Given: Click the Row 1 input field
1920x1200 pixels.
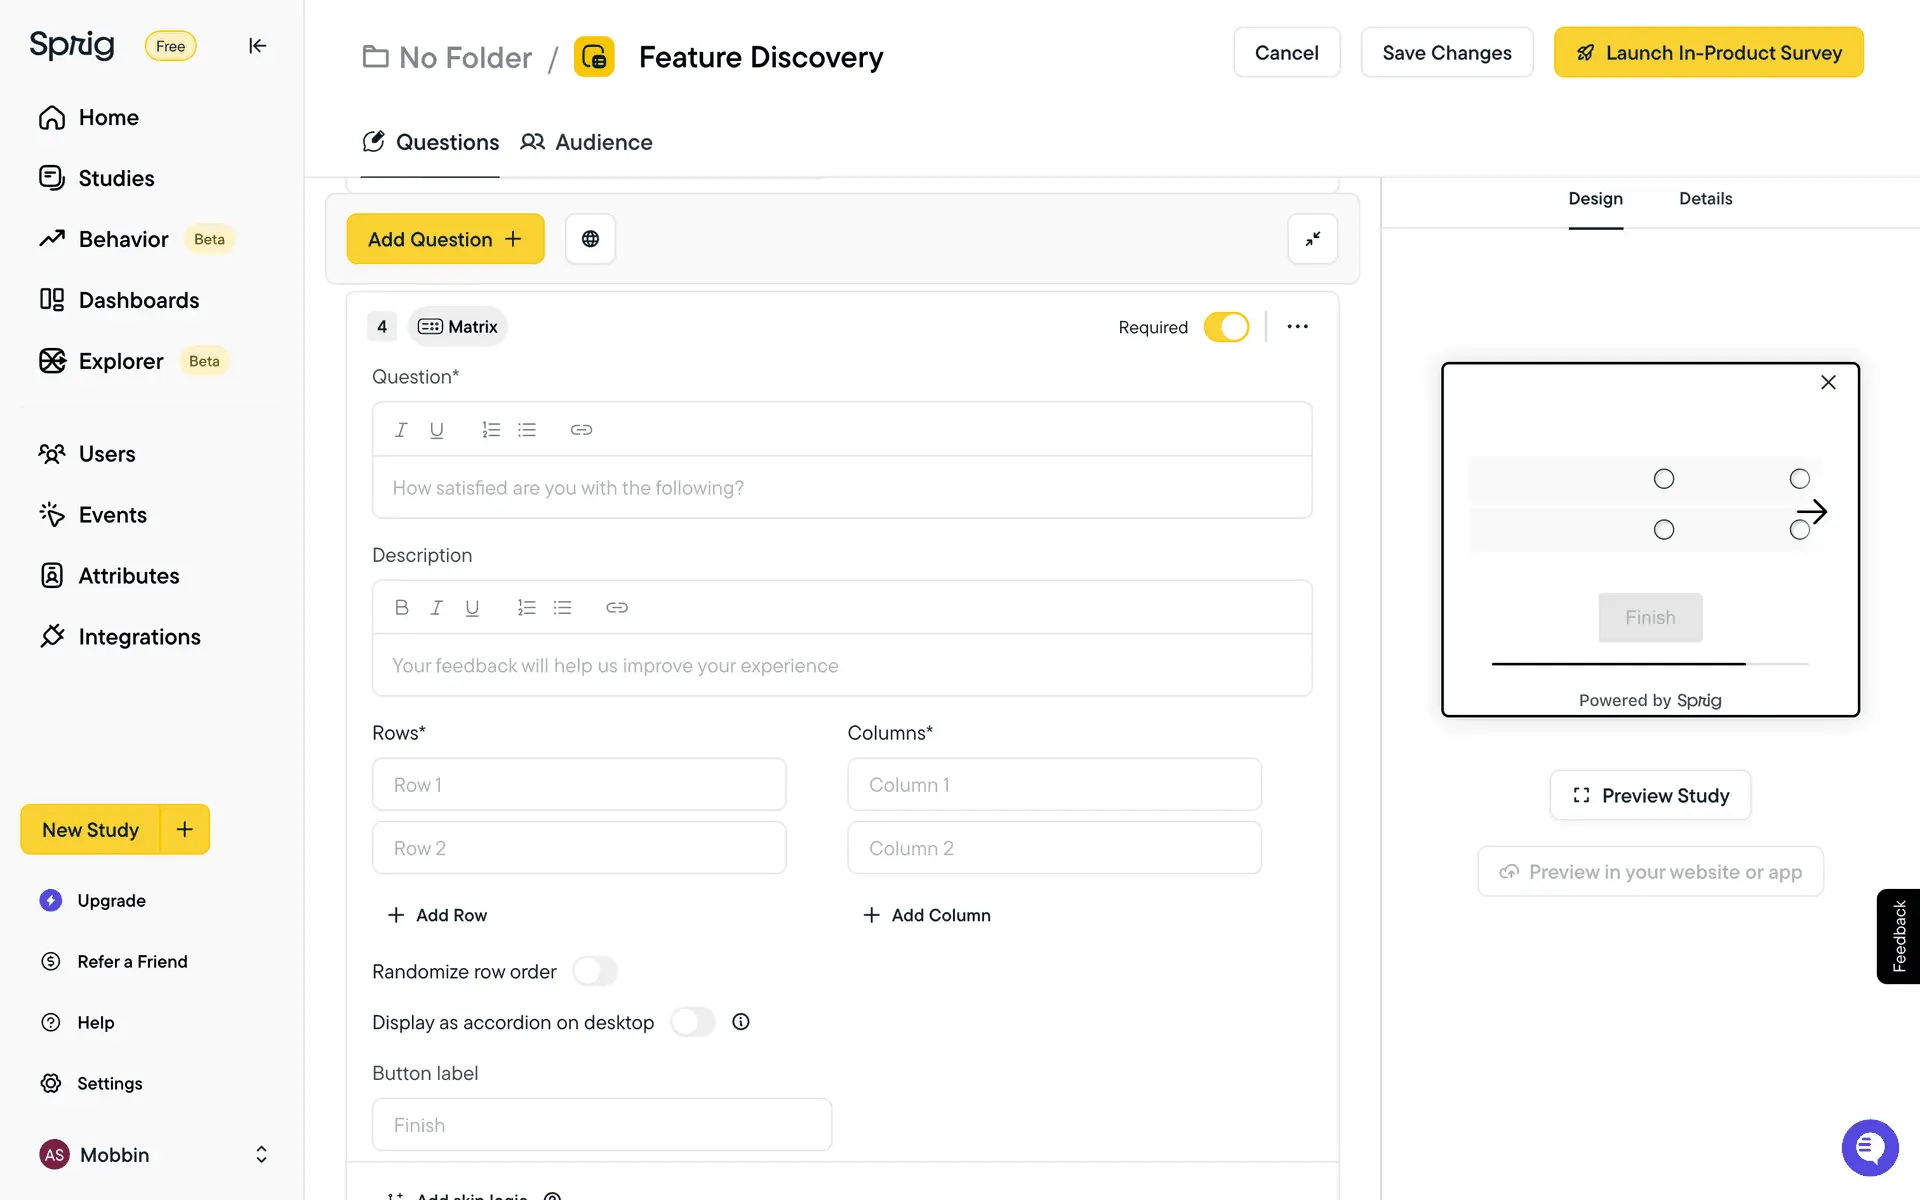Looking at the screenshot, I should tap(579, 785).
